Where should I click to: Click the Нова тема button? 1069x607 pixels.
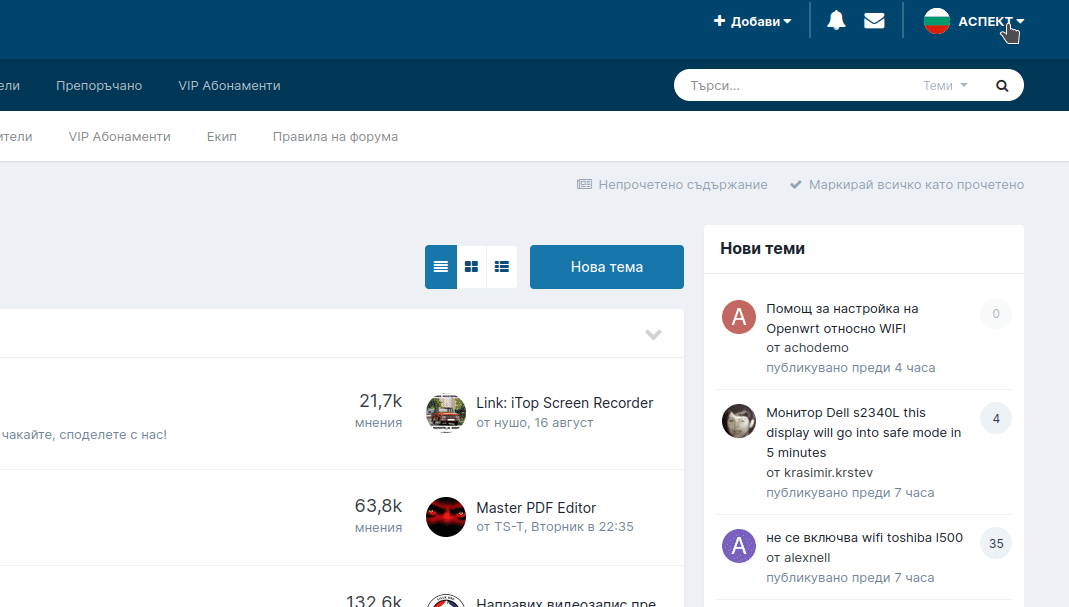607,267
